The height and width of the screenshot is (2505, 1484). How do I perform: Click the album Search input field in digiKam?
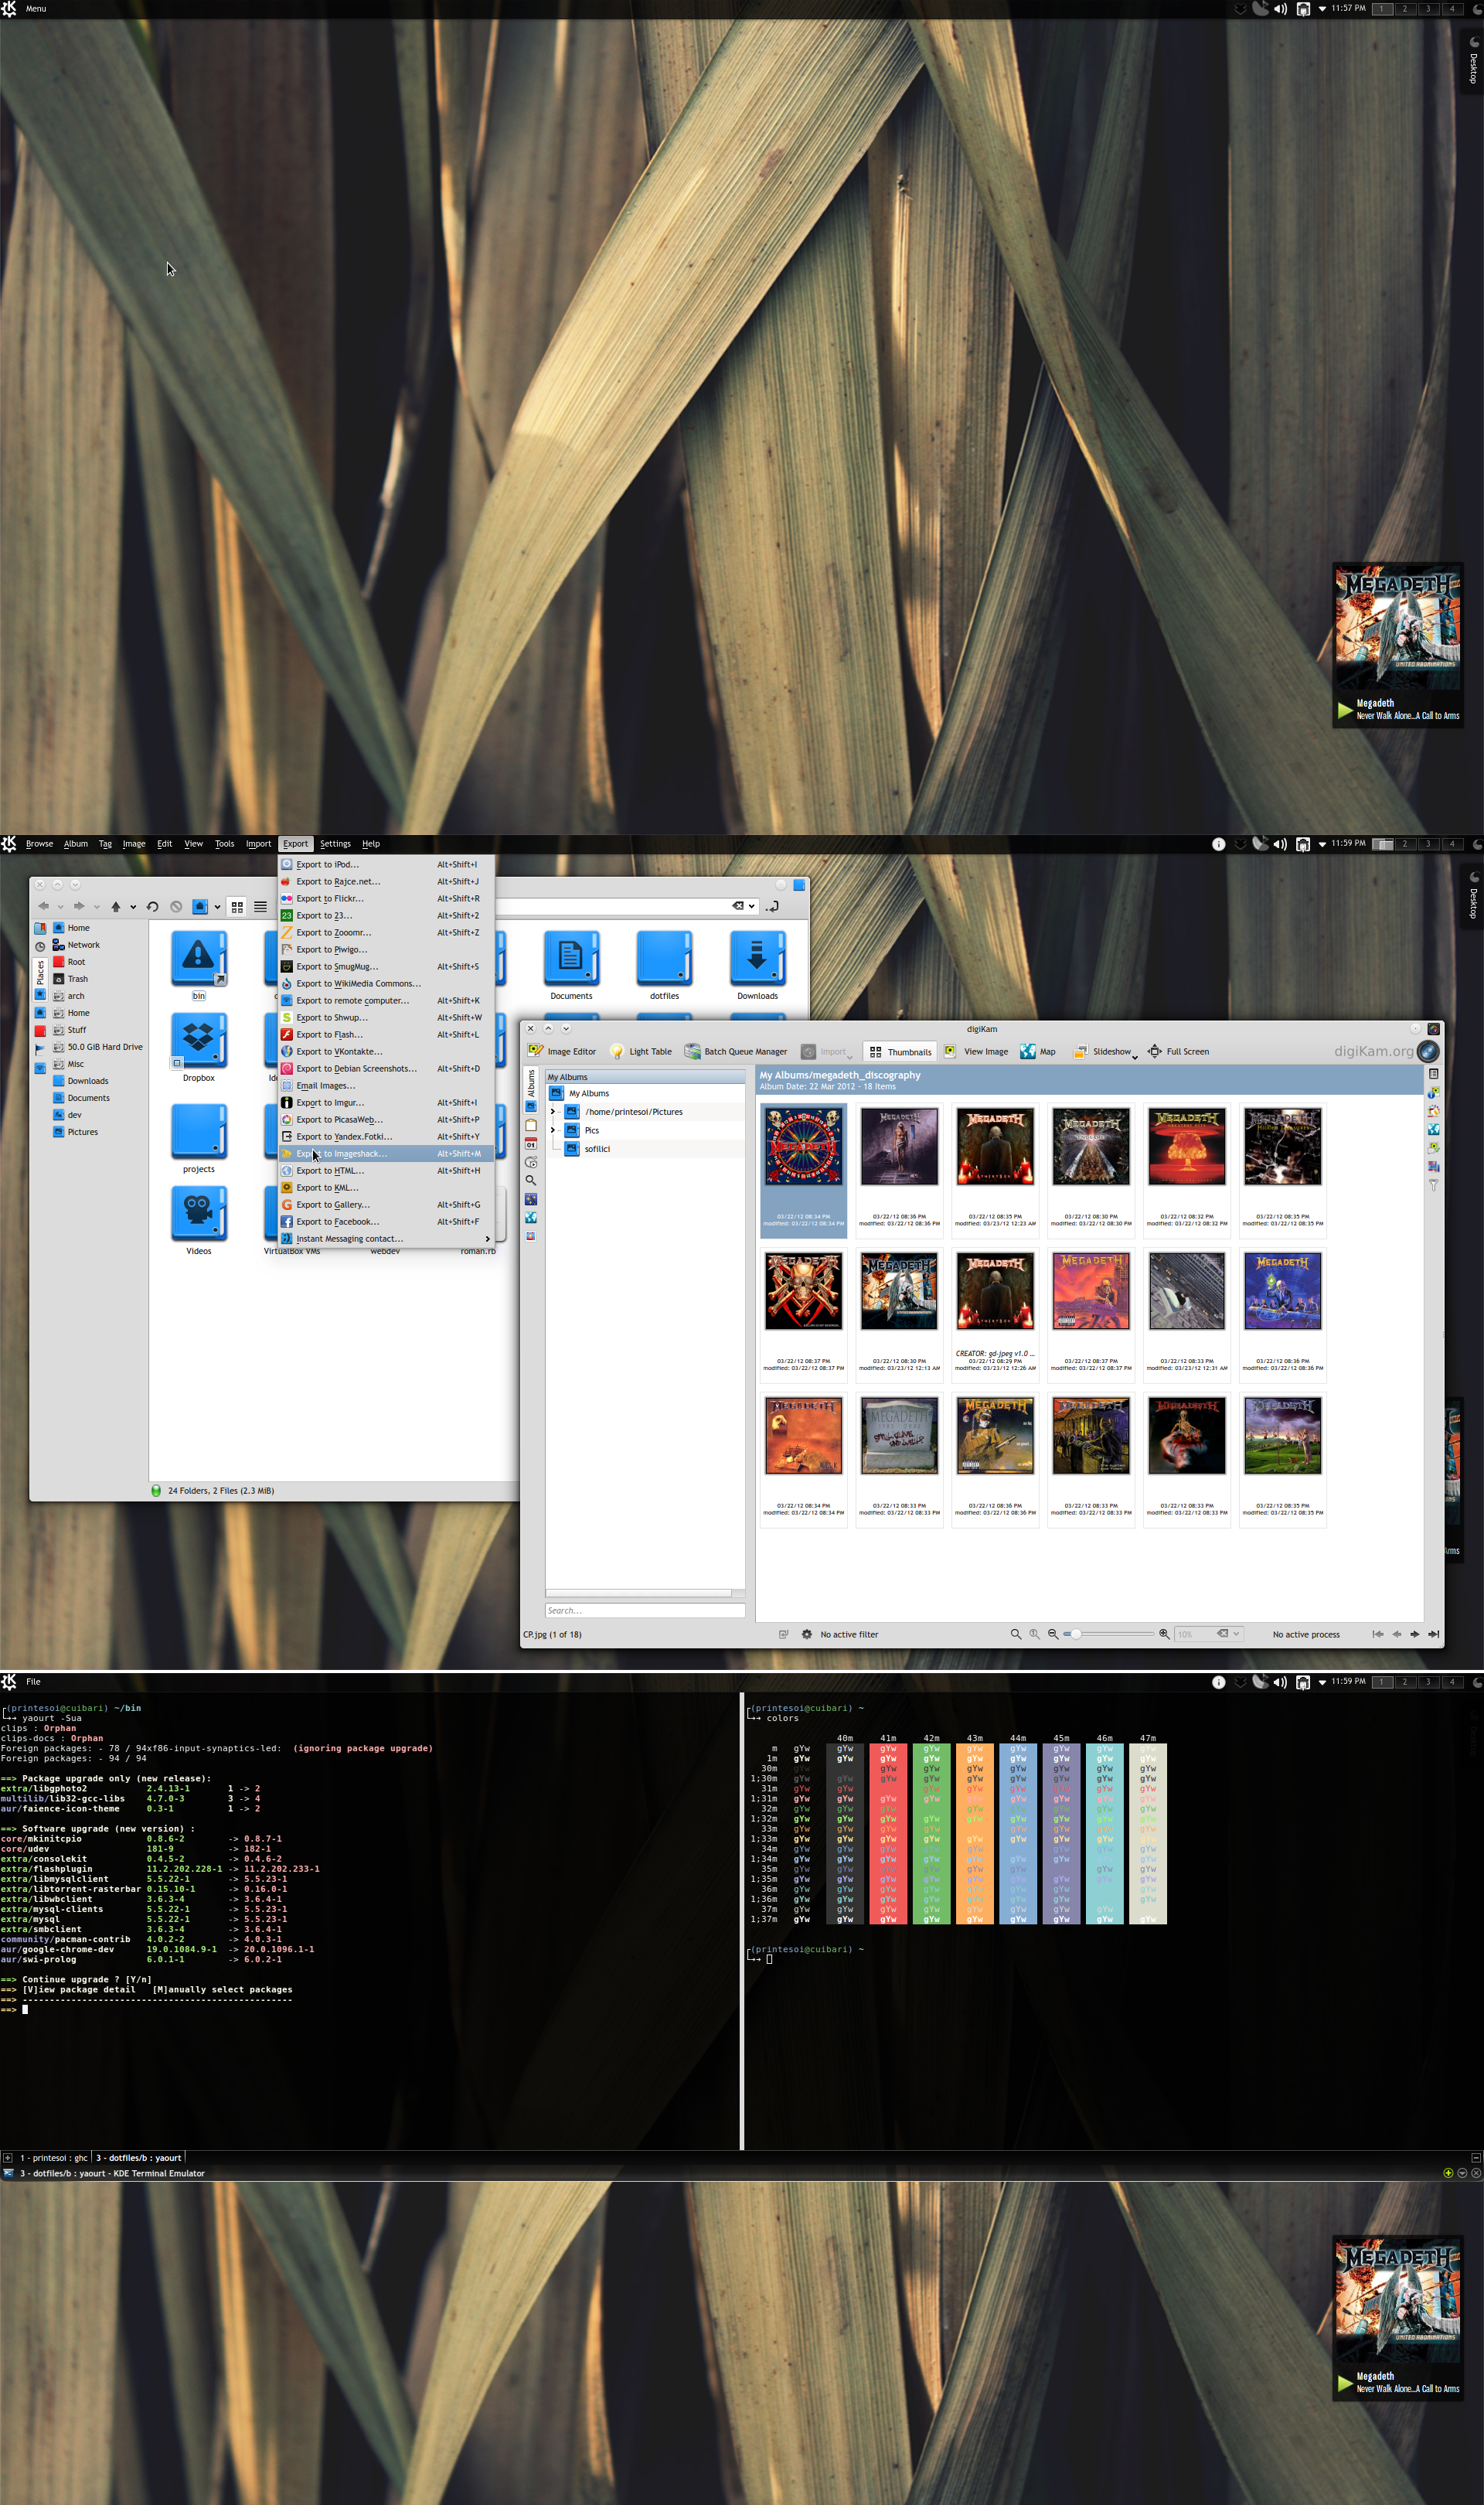(645, 1611)
